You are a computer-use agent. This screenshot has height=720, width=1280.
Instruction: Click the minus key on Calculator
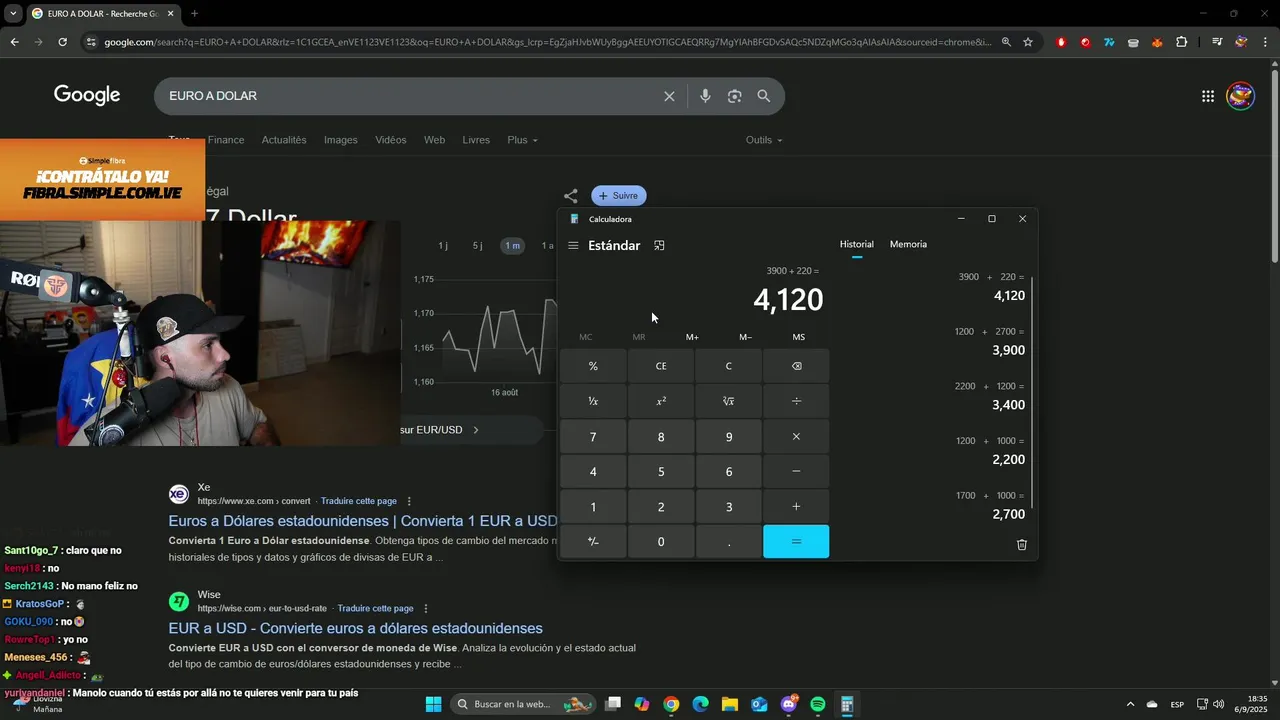point(796,472)
